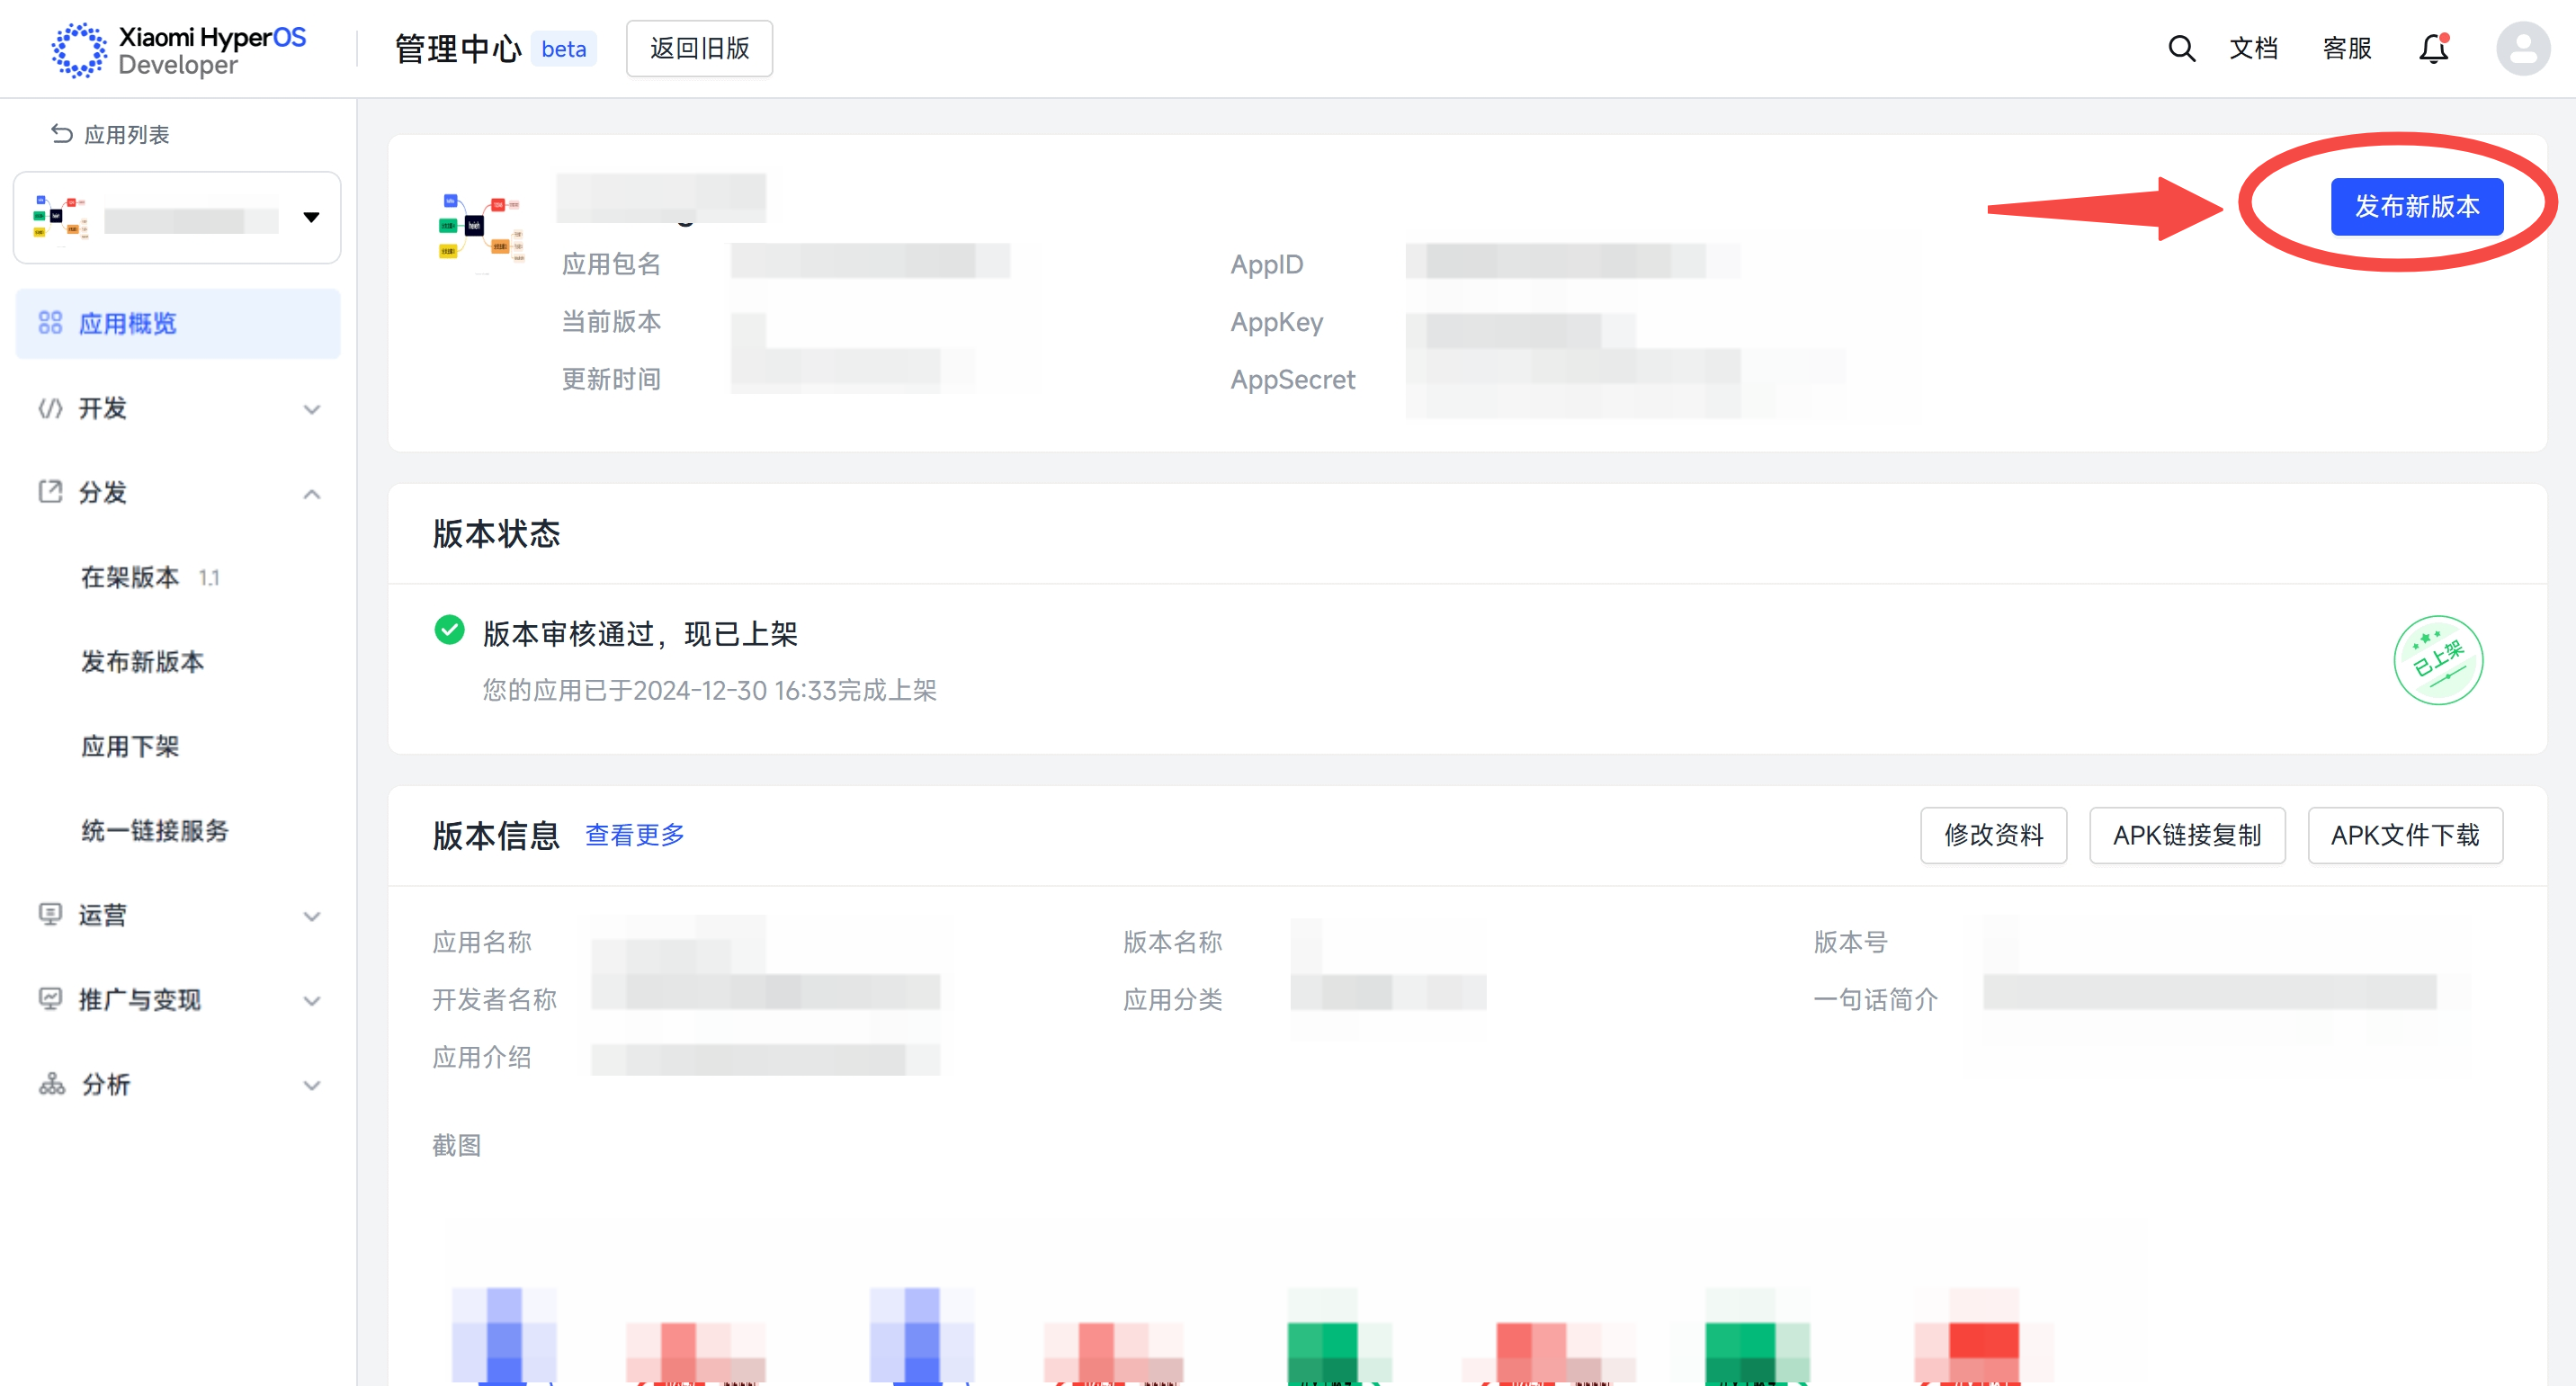The height and width of the screenshot is (1386, 2576).
Task: Open the notification bell
Action: pyautogui.click(x=2433, y=48)
